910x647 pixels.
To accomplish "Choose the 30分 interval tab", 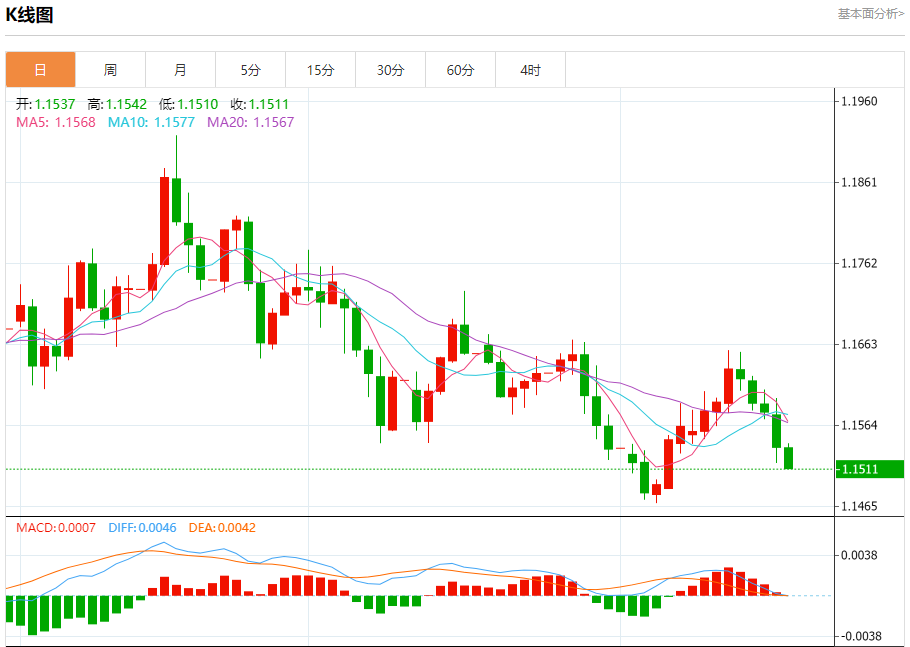I will [x=391, y=70].
